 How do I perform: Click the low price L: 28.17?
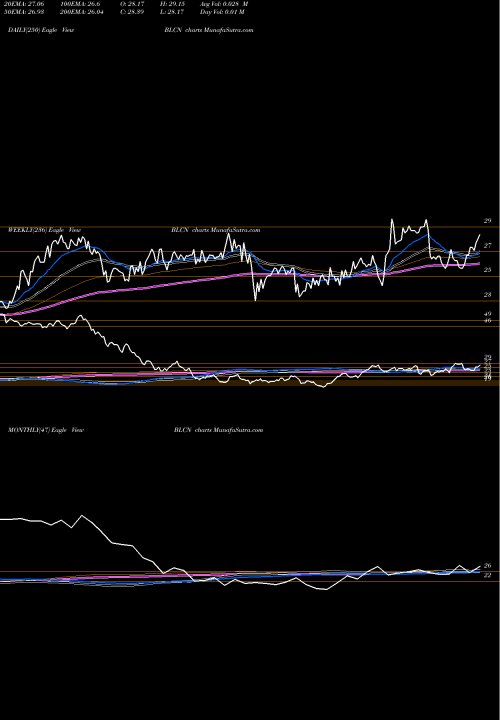pyautogui.click(x=172, y=12)
